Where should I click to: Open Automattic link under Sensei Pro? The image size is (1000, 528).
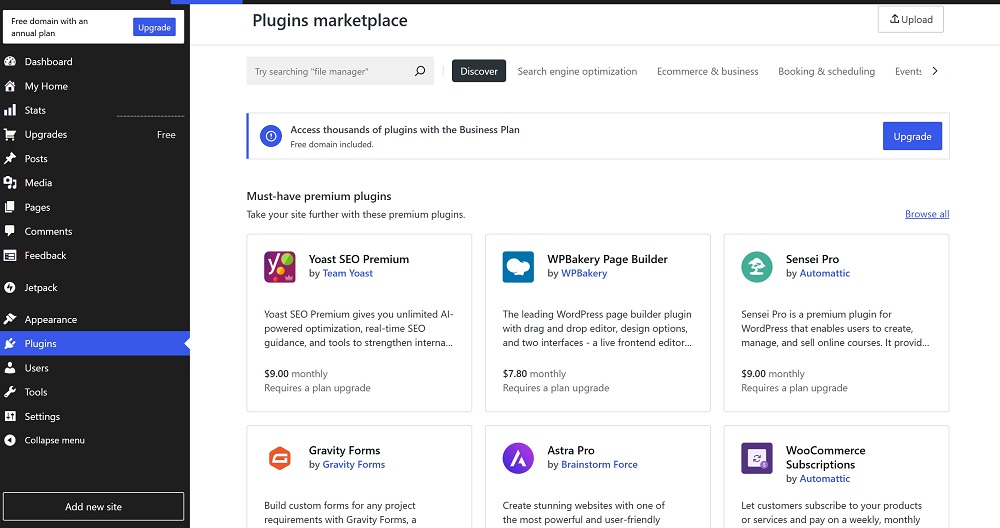coord(825,273)
